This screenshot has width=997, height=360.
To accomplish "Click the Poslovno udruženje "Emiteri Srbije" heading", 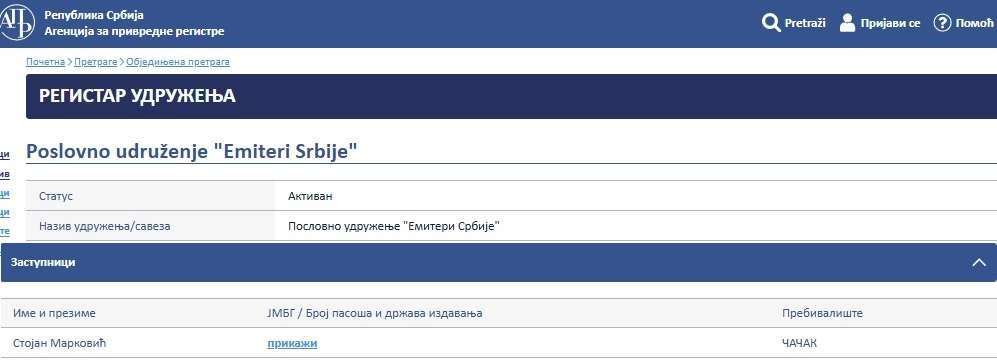I will click(x=191, y=152).
